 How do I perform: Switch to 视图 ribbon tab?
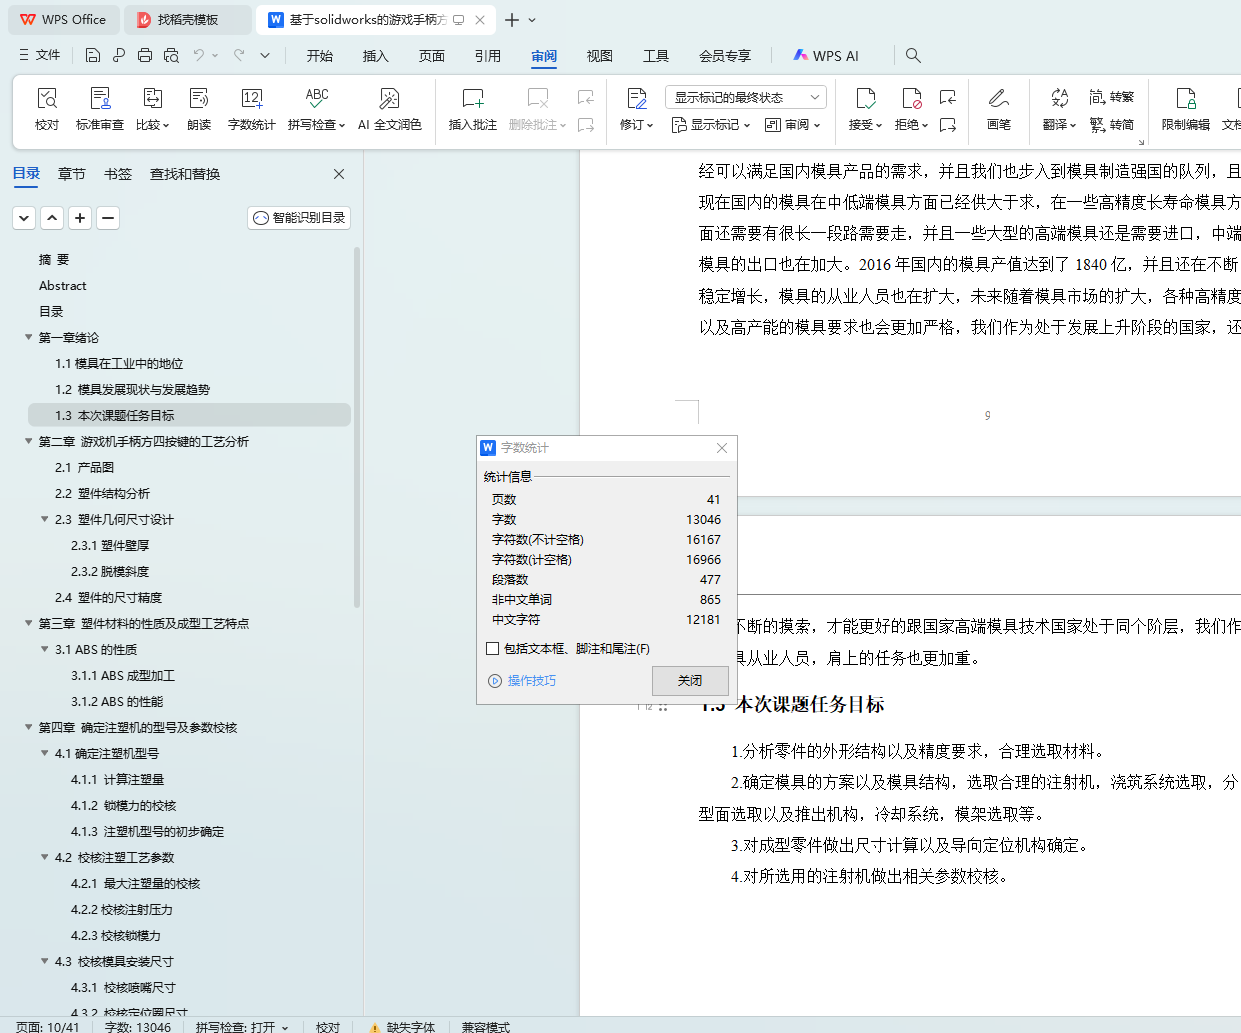pyautogui.click(x=600, y=56)
